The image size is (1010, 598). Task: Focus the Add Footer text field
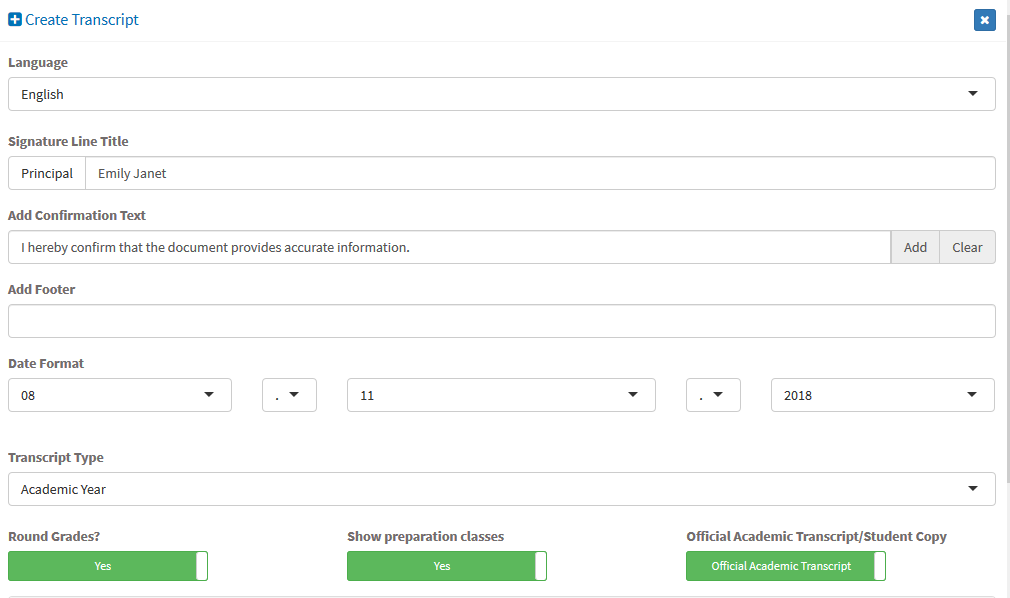point(502,321)
